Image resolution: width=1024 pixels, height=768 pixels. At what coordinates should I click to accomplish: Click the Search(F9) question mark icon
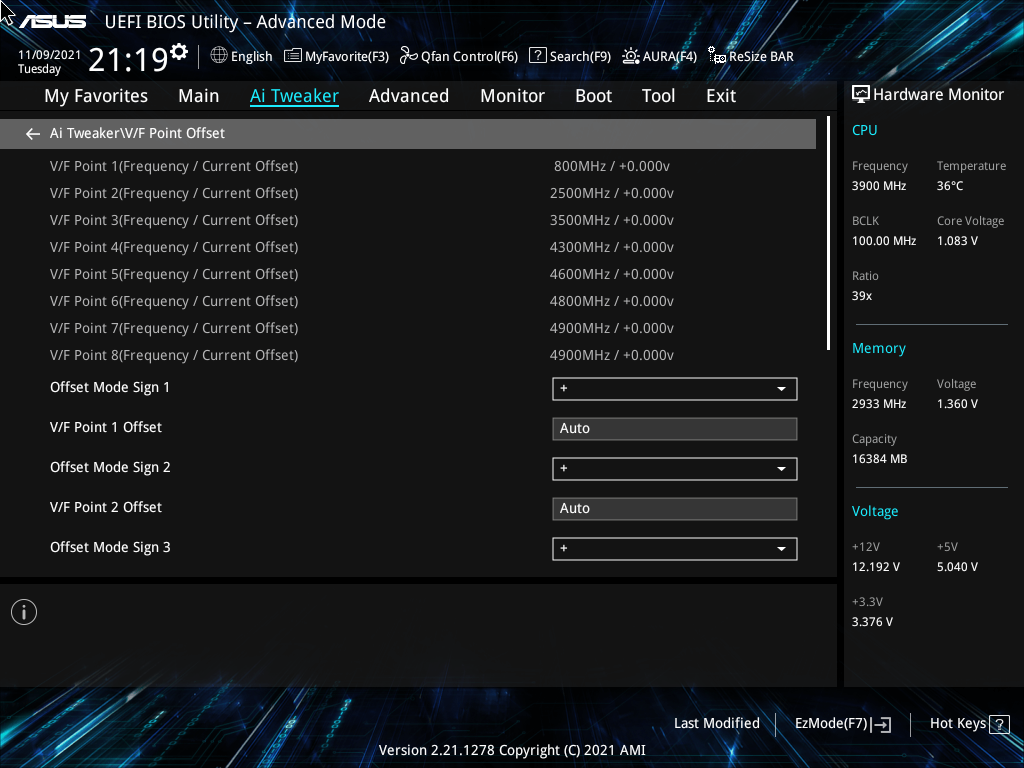537,56
